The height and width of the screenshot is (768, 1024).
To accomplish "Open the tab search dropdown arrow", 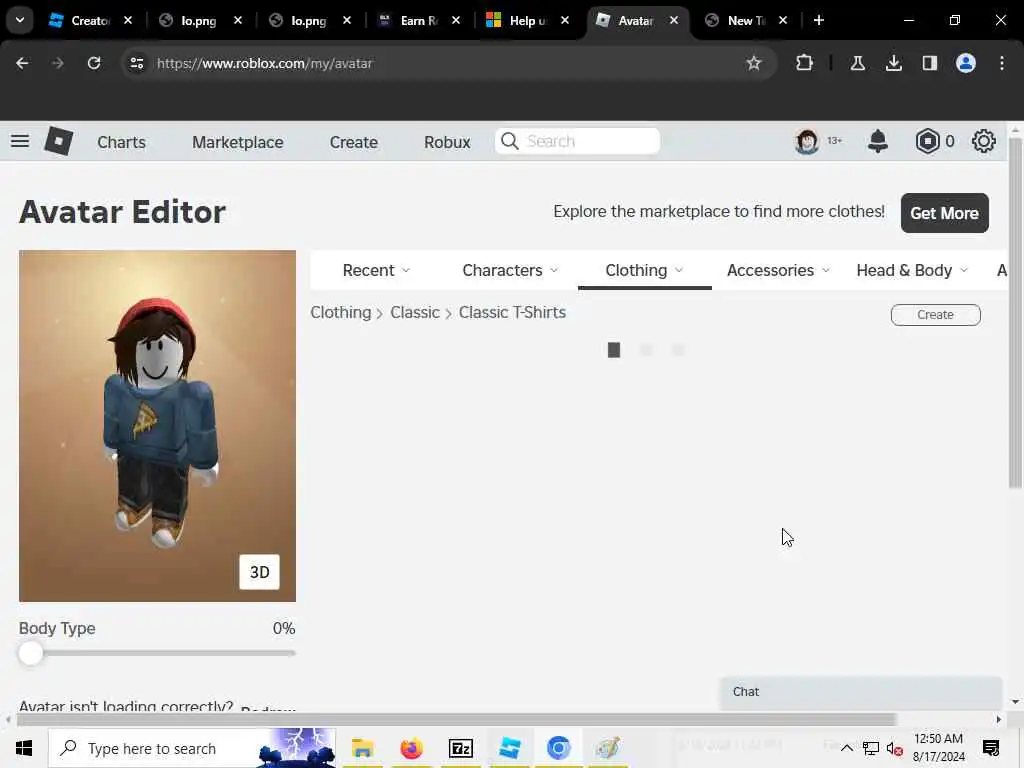I will [x=20, y=20].
